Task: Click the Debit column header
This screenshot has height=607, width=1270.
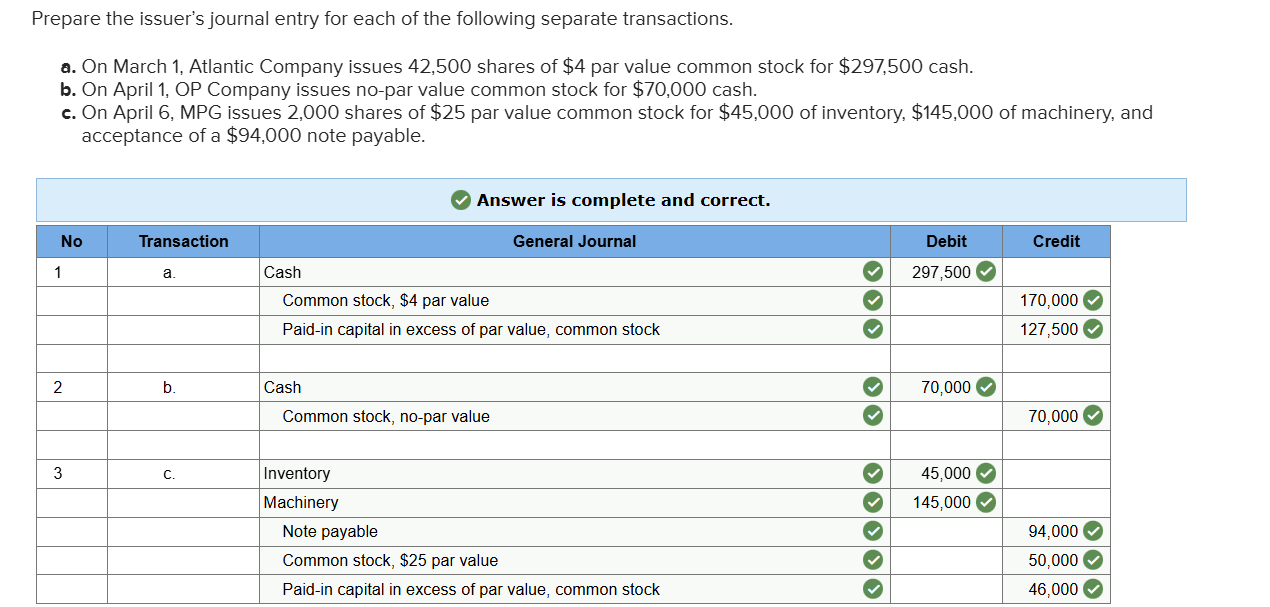Action: 946,241
